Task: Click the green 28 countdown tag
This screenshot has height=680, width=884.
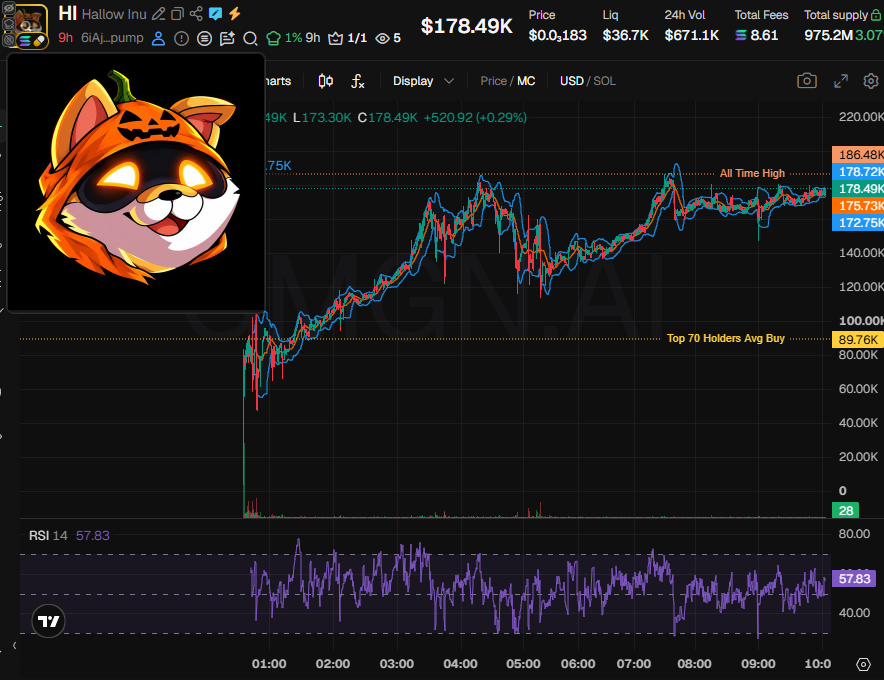Action: tap(846, 511)
